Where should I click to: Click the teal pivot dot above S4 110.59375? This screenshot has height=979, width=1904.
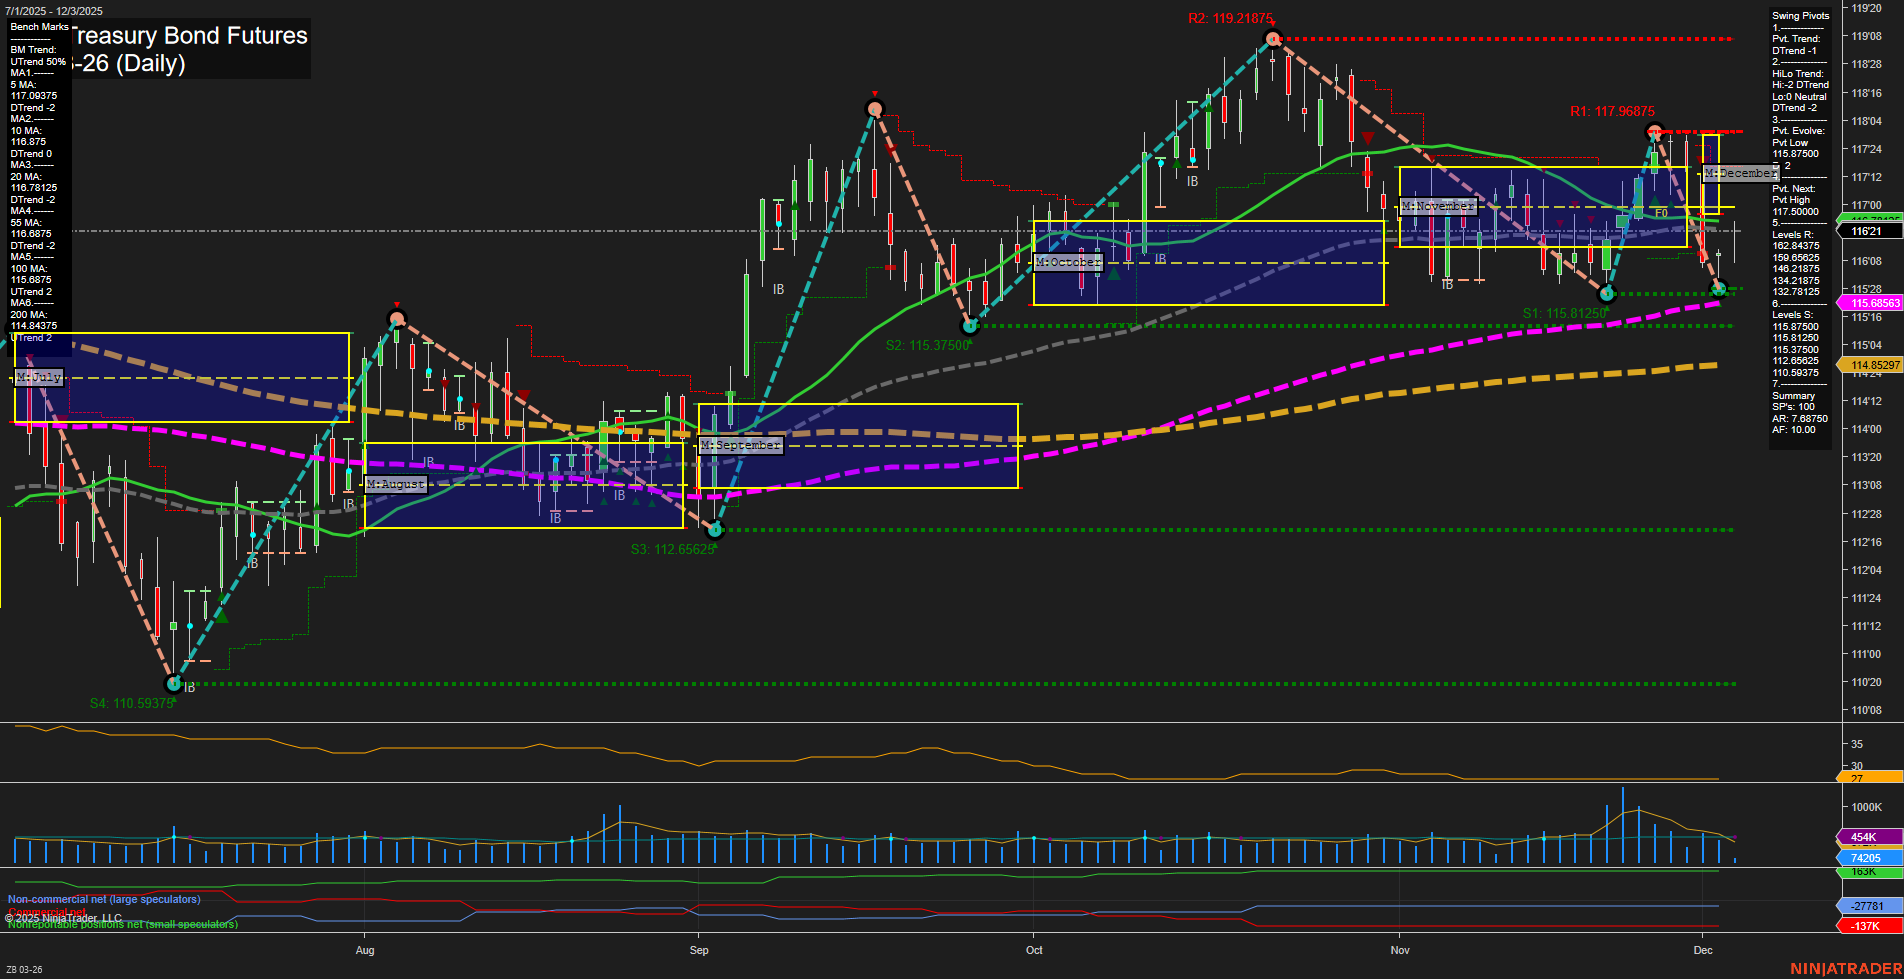coord(173,684)
